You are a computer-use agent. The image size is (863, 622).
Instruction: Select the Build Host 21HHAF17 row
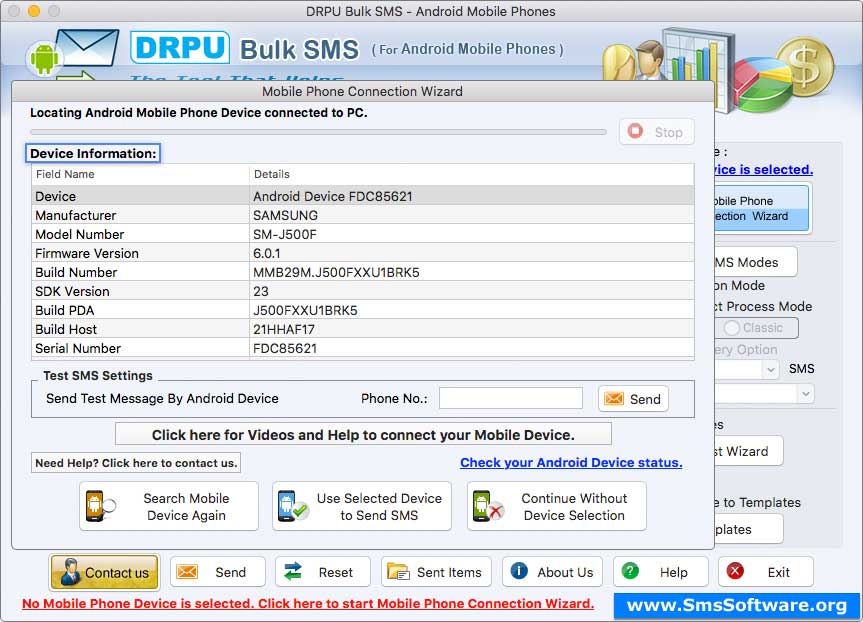coord(363,329)
